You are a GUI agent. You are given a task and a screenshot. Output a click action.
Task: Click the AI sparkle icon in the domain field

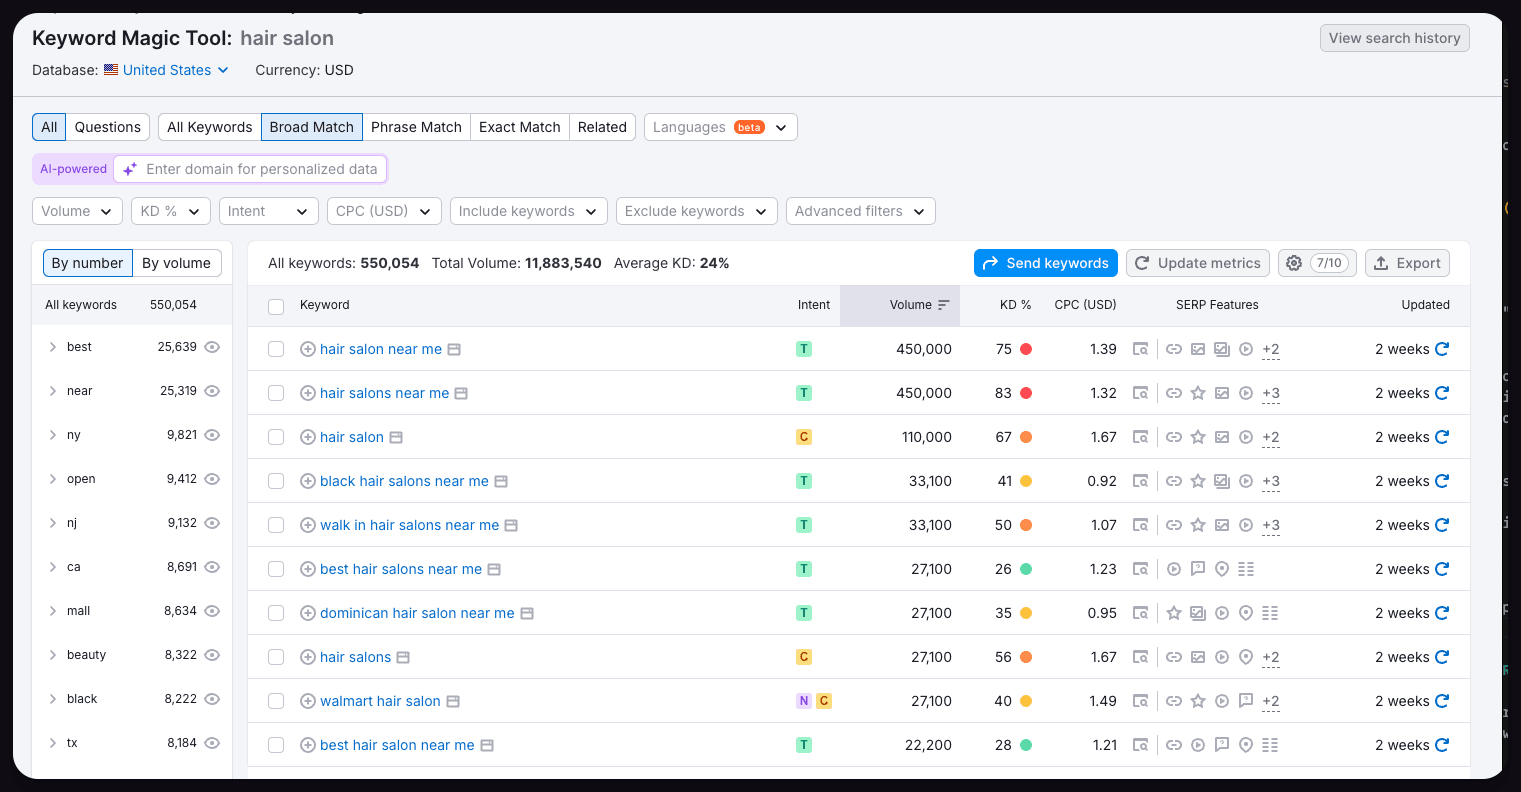[x=129, y=169]
